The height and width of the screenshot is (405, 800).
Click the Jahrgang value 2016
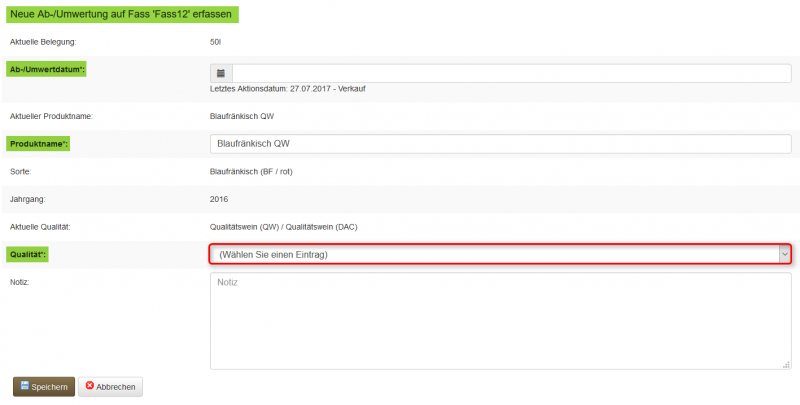(220, 199)
